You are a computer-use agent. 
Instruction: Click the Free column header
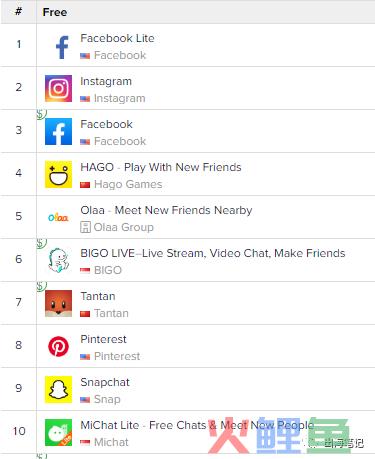(55, 12)
